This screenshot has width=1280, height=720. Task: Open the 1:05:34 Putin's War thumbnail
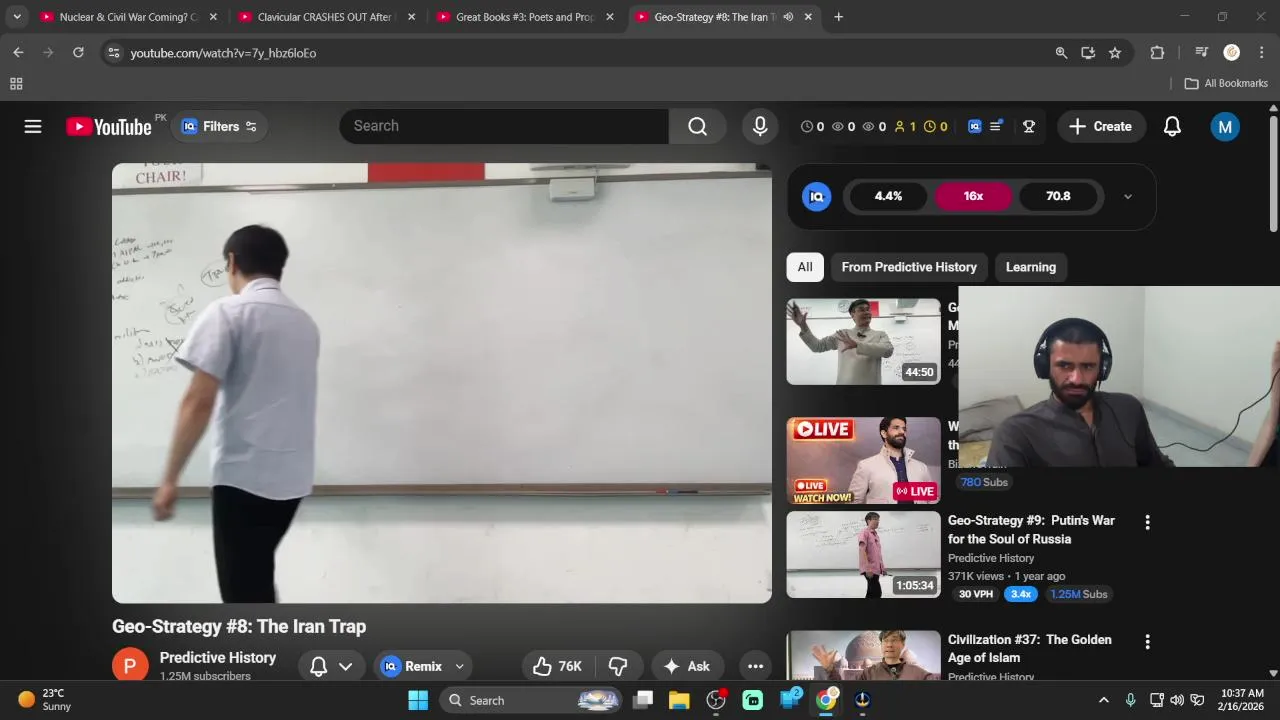(x=863, y=555)
